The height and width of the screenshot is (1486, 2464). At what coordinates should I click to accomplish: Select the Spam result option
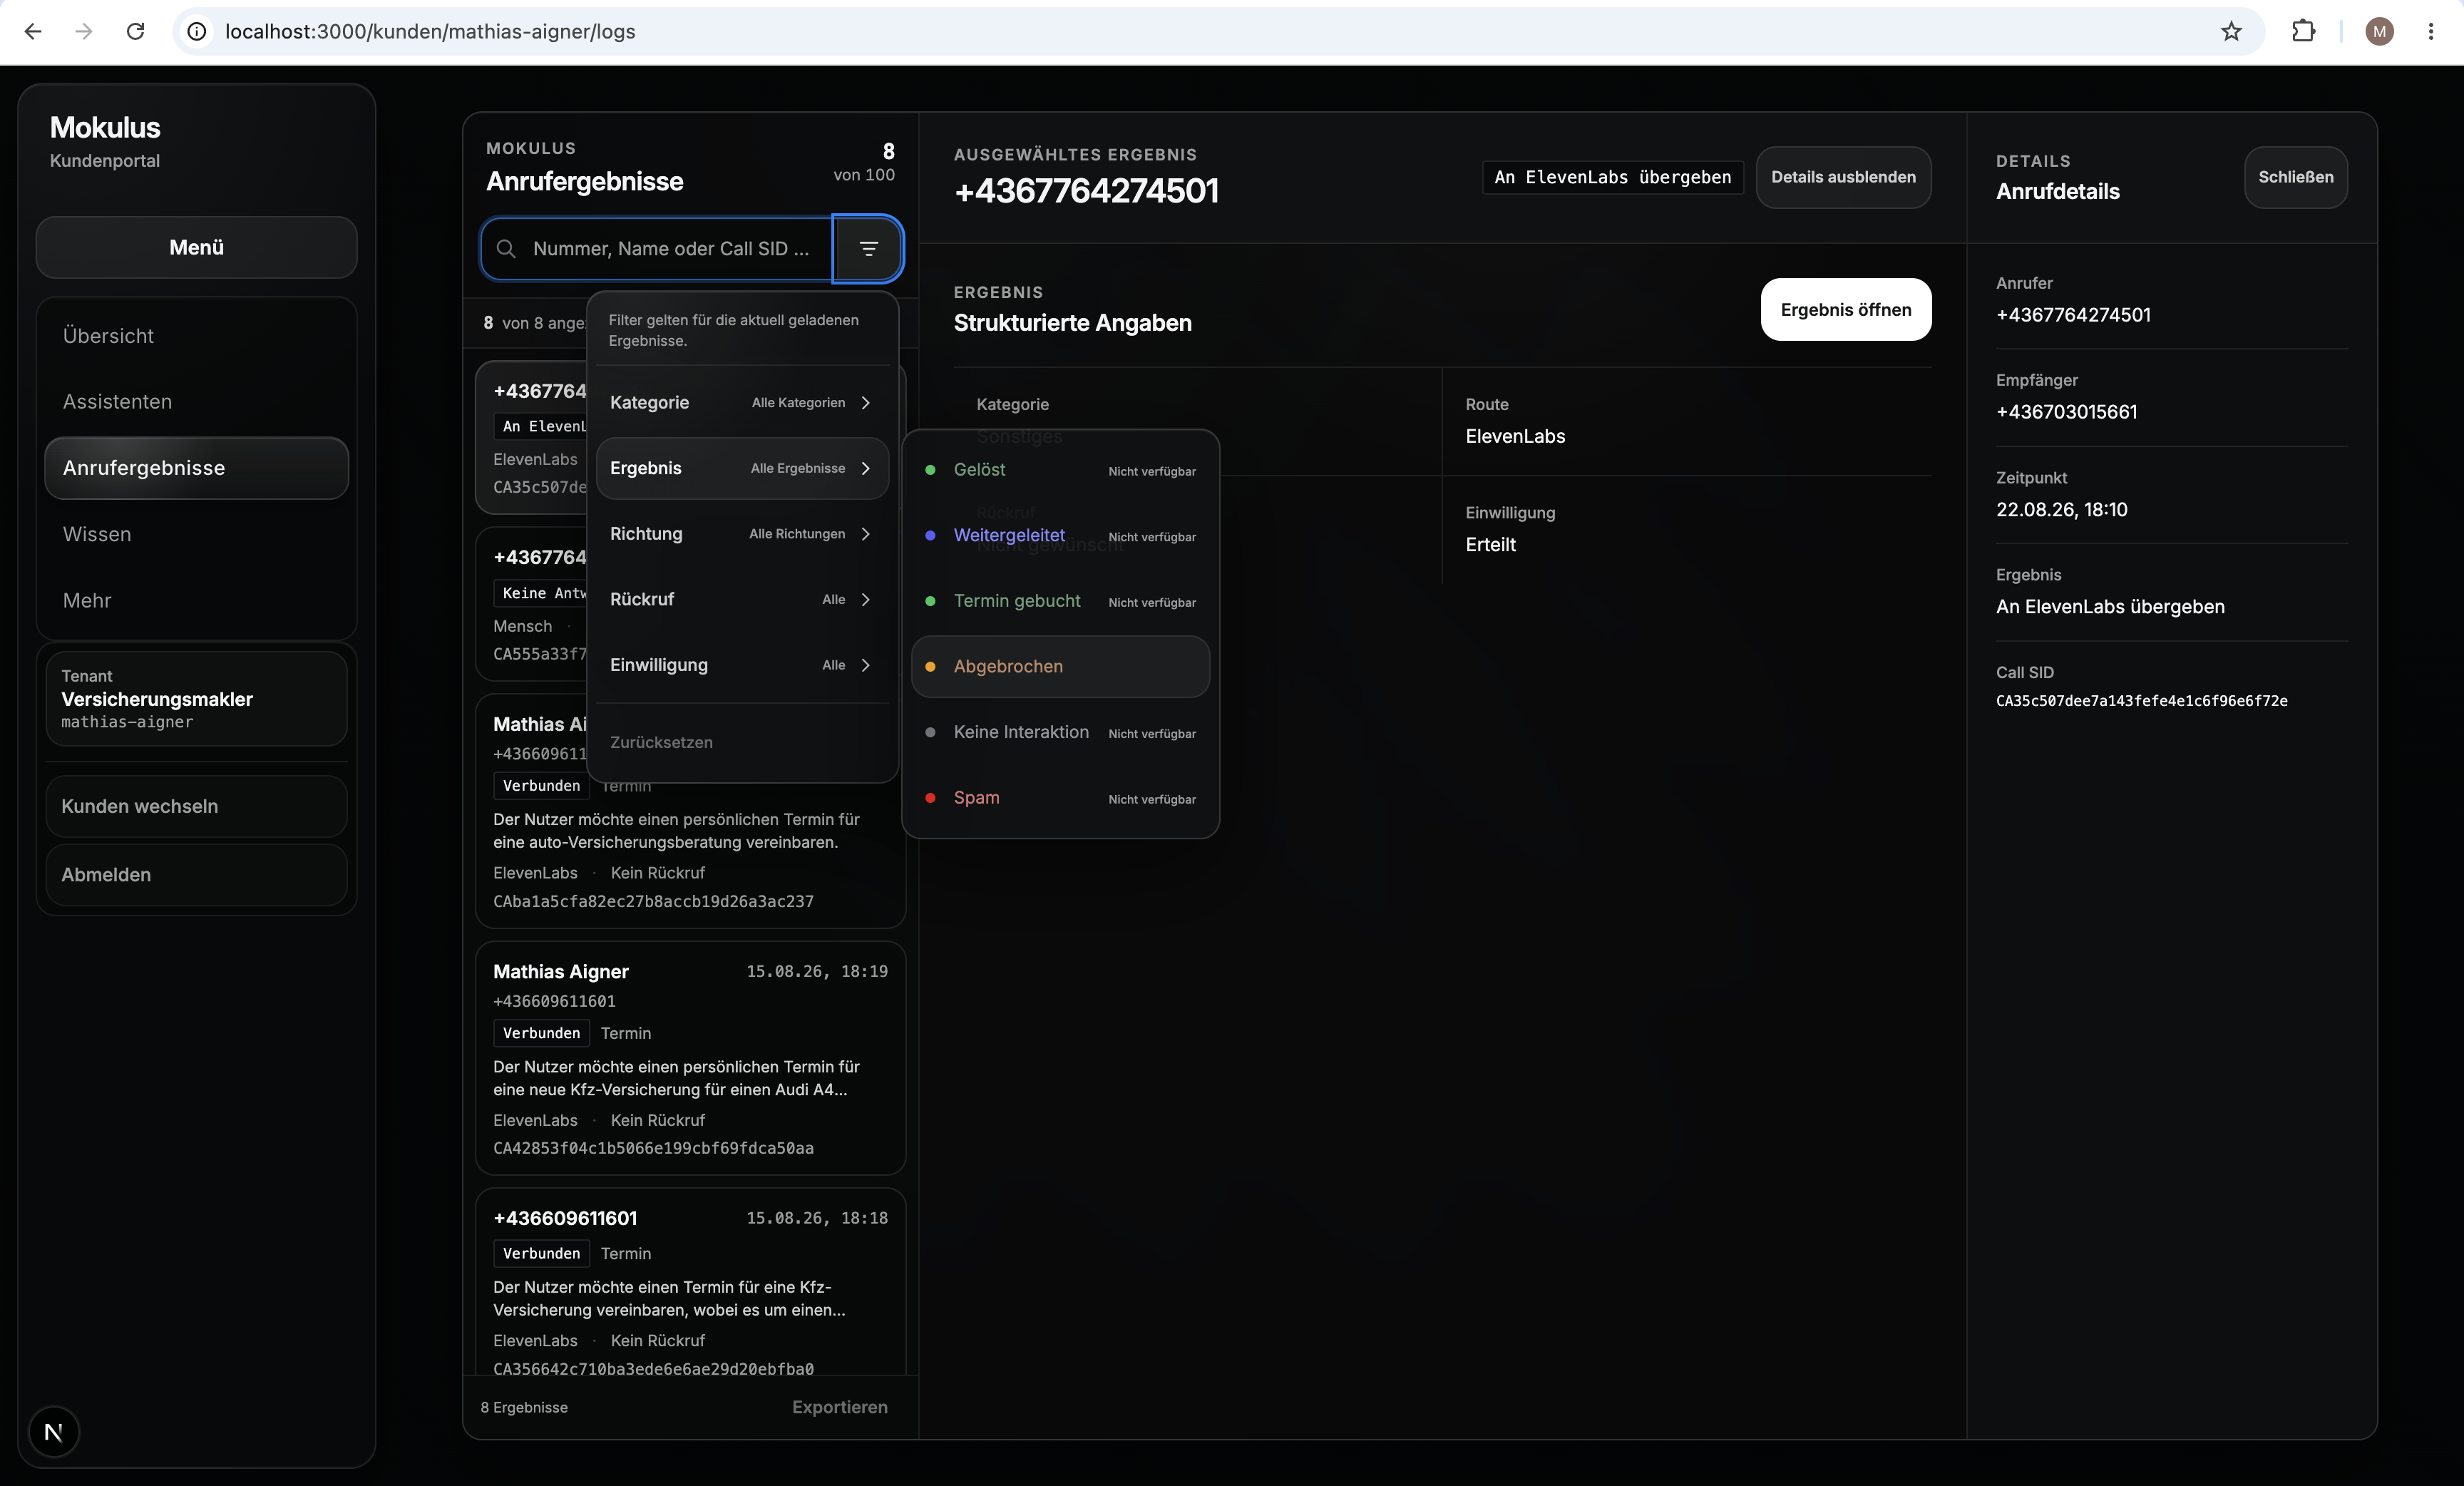click(x=1060, y=798)
